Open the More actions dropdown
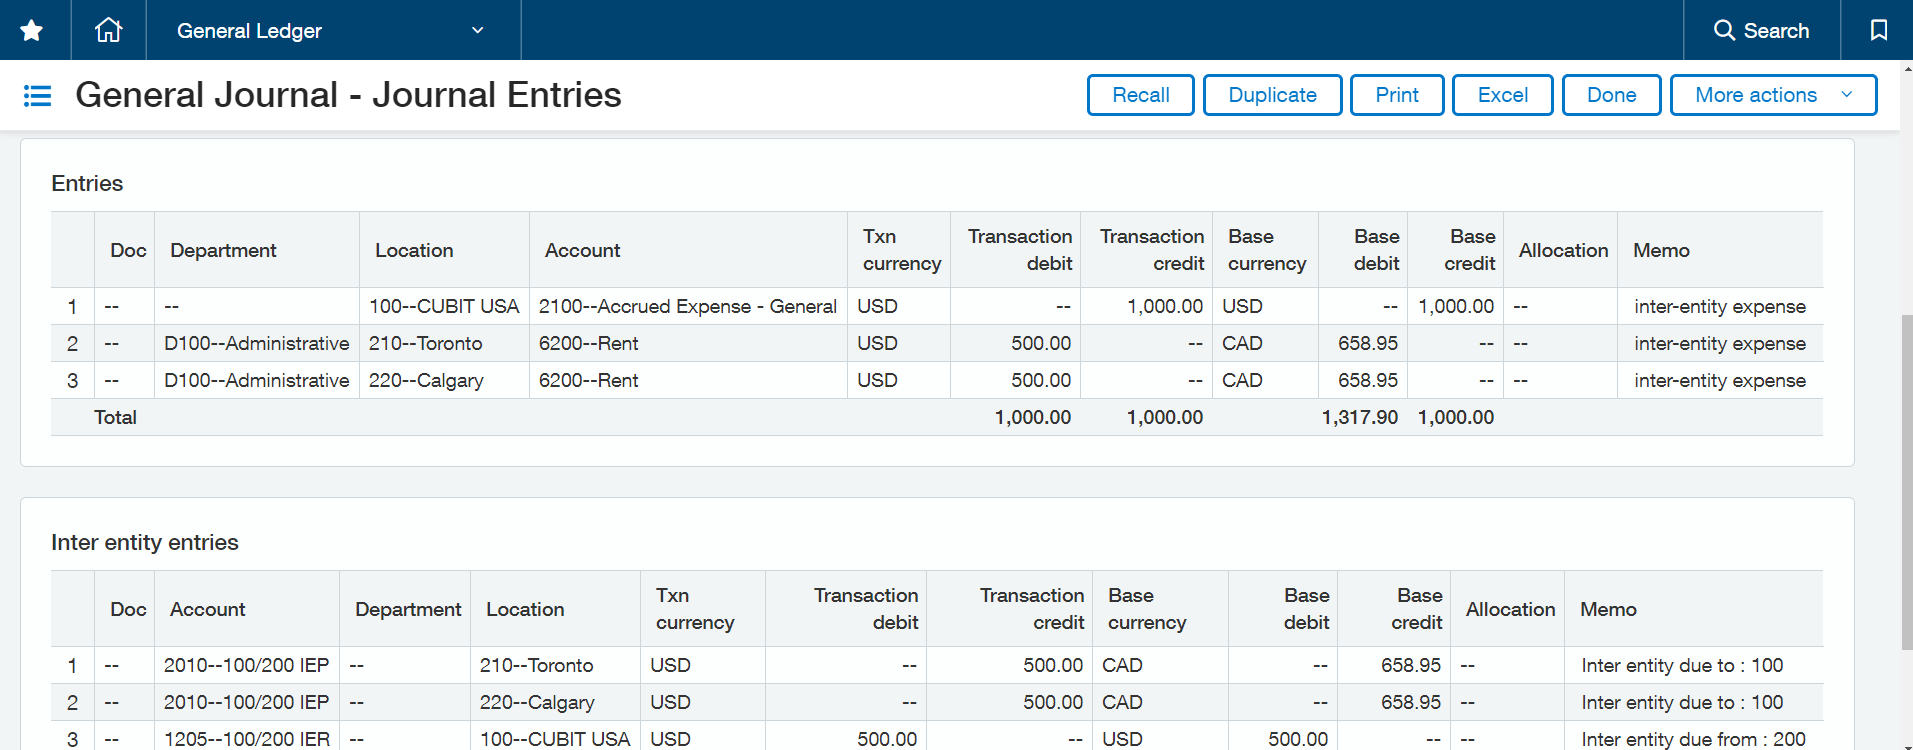 (x=1772, y=95)
